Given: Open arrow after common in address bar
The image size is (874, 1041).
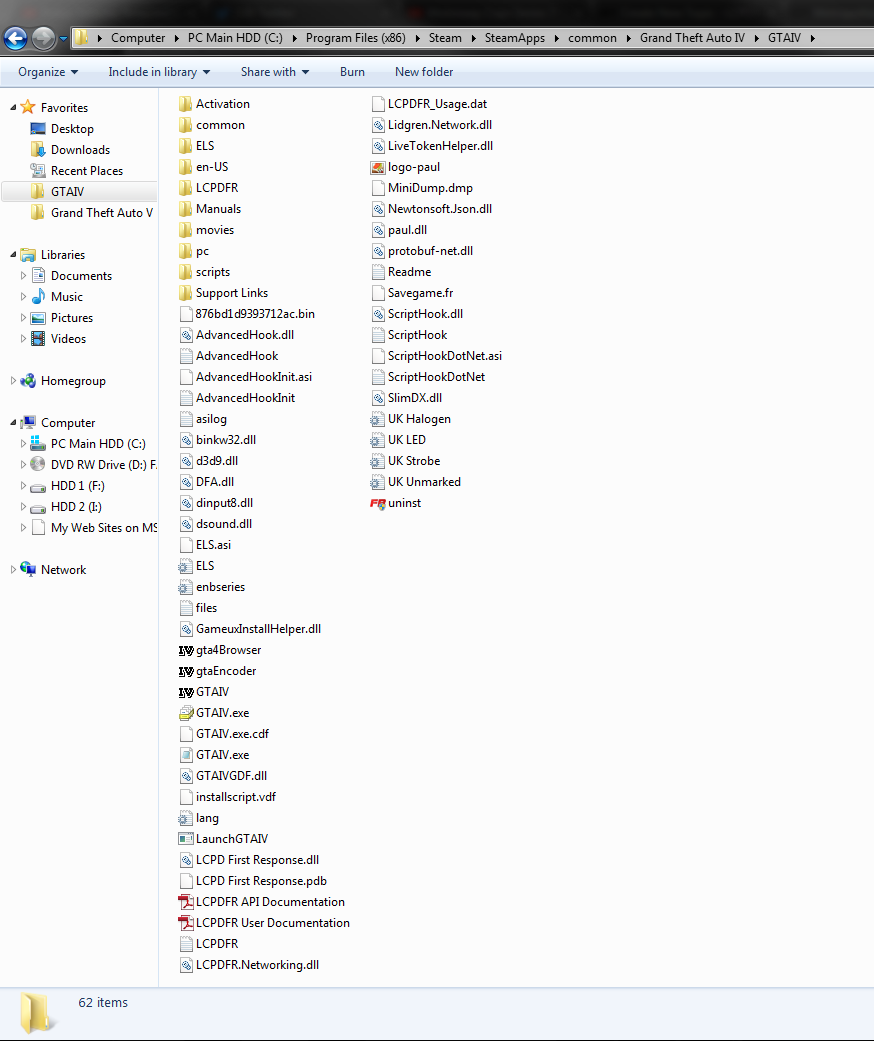Looking at the screenshot, I should coord(628,38).
